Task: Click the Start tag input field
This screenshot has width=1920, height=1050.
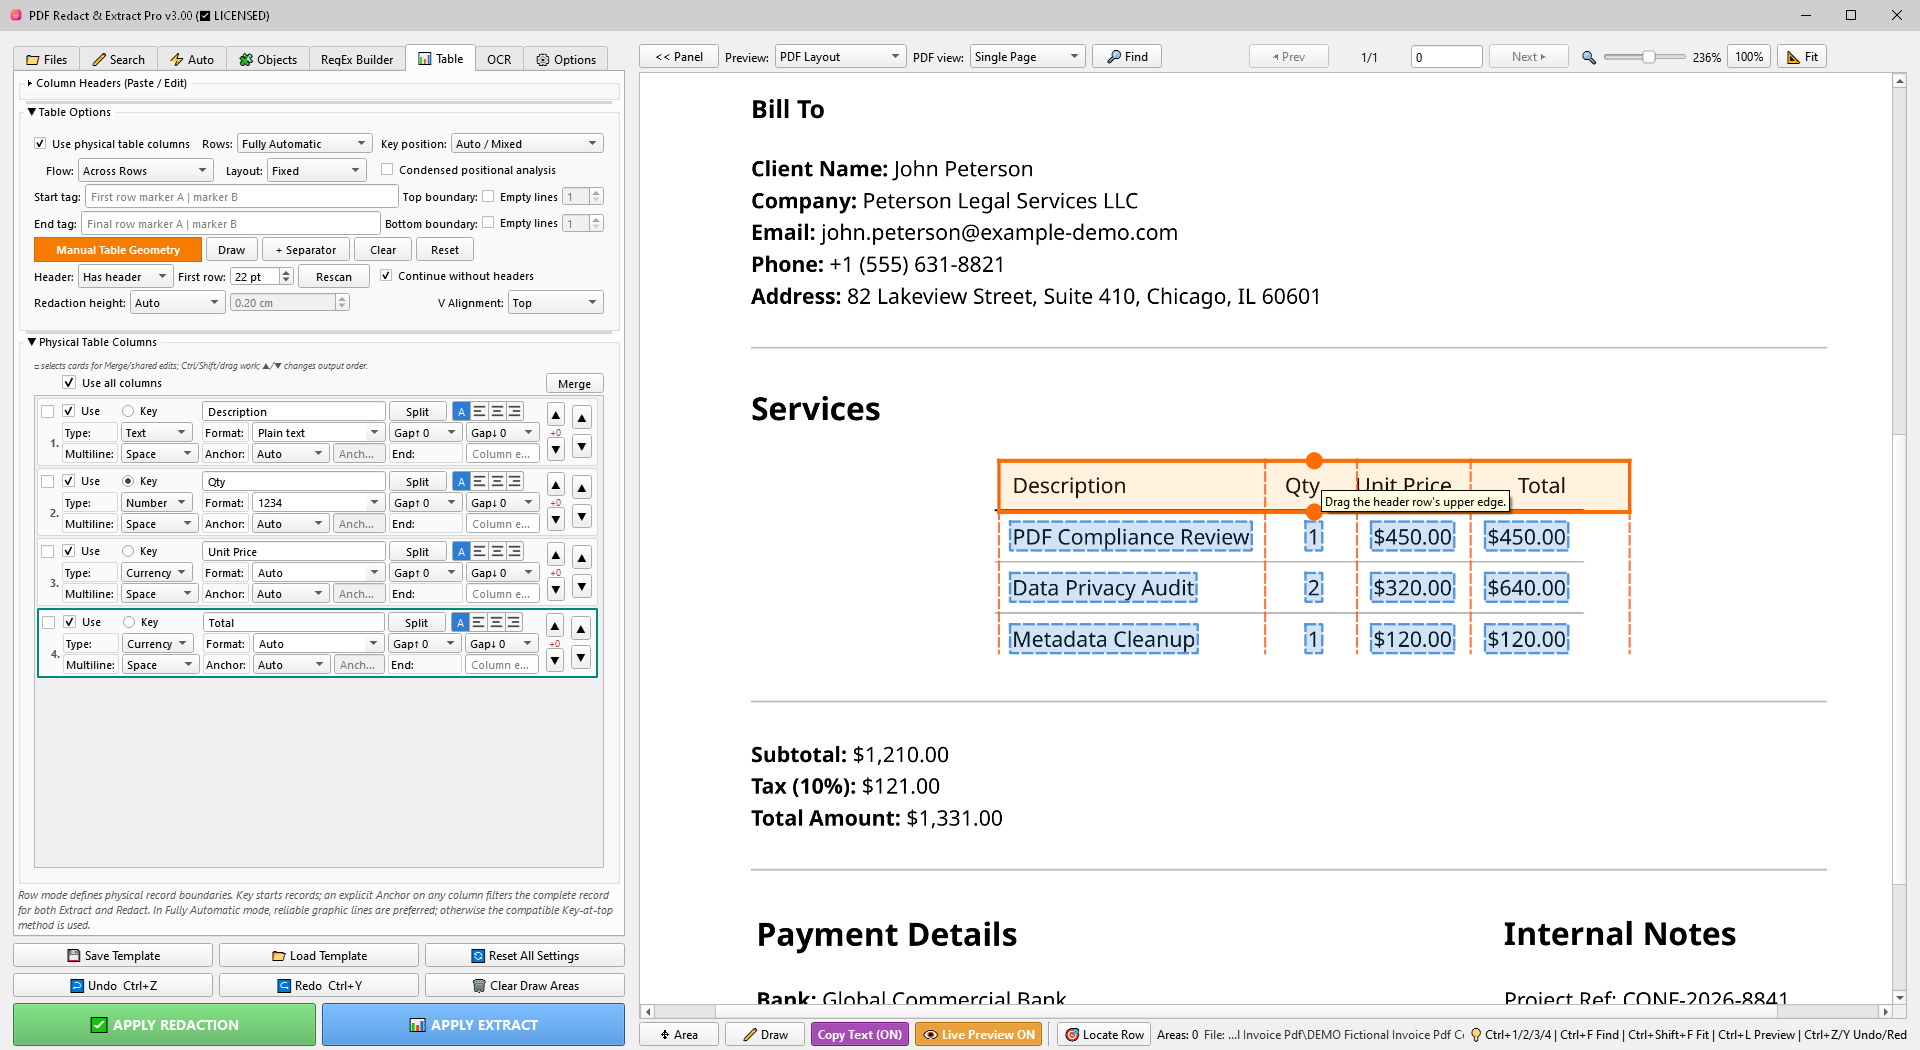Action: point(241,197)
